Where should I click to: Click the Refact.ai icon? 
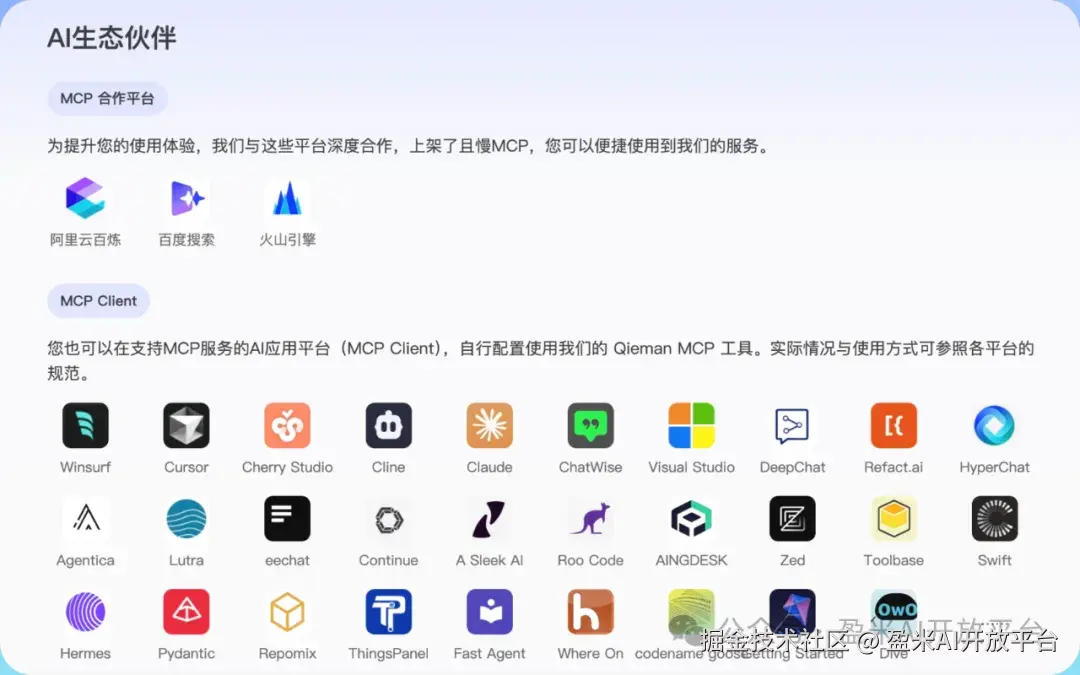[893, 425]
